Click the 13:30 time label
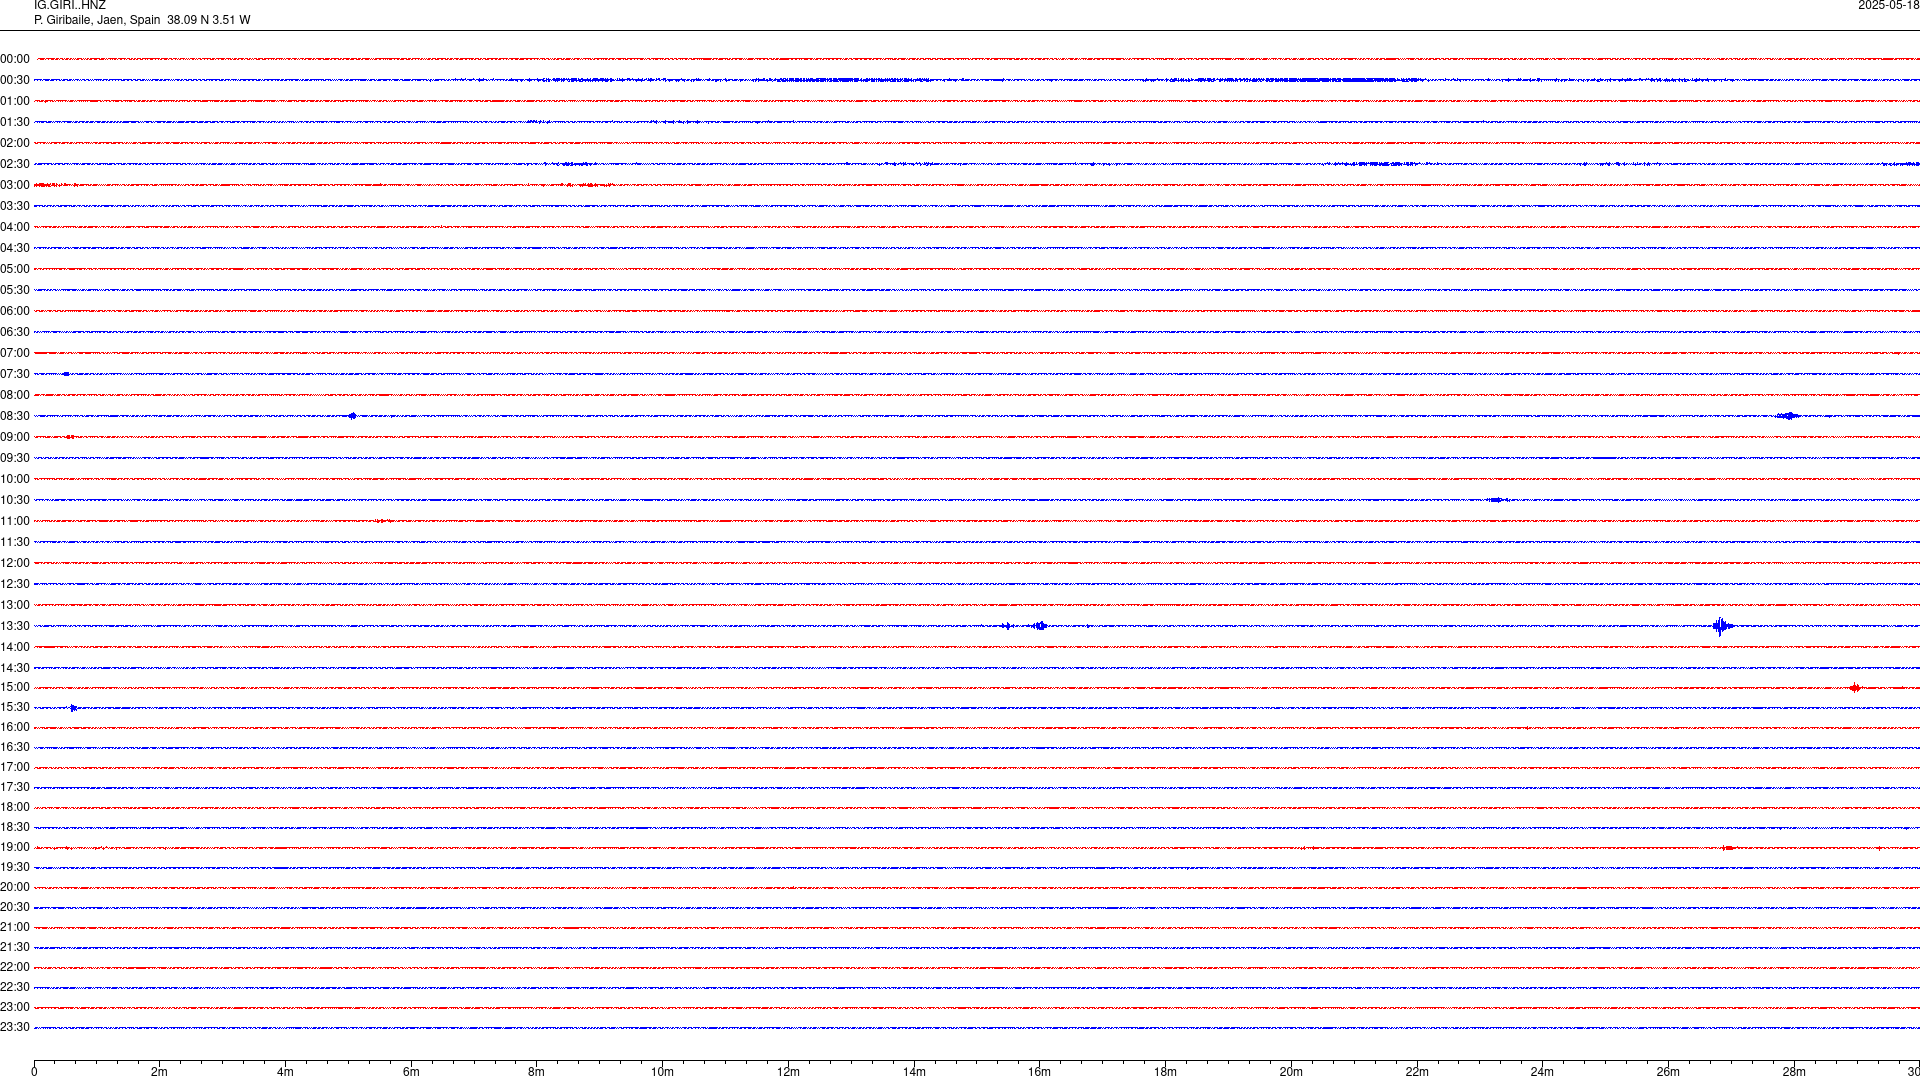1920x1080 pixels. pos(15,626)
